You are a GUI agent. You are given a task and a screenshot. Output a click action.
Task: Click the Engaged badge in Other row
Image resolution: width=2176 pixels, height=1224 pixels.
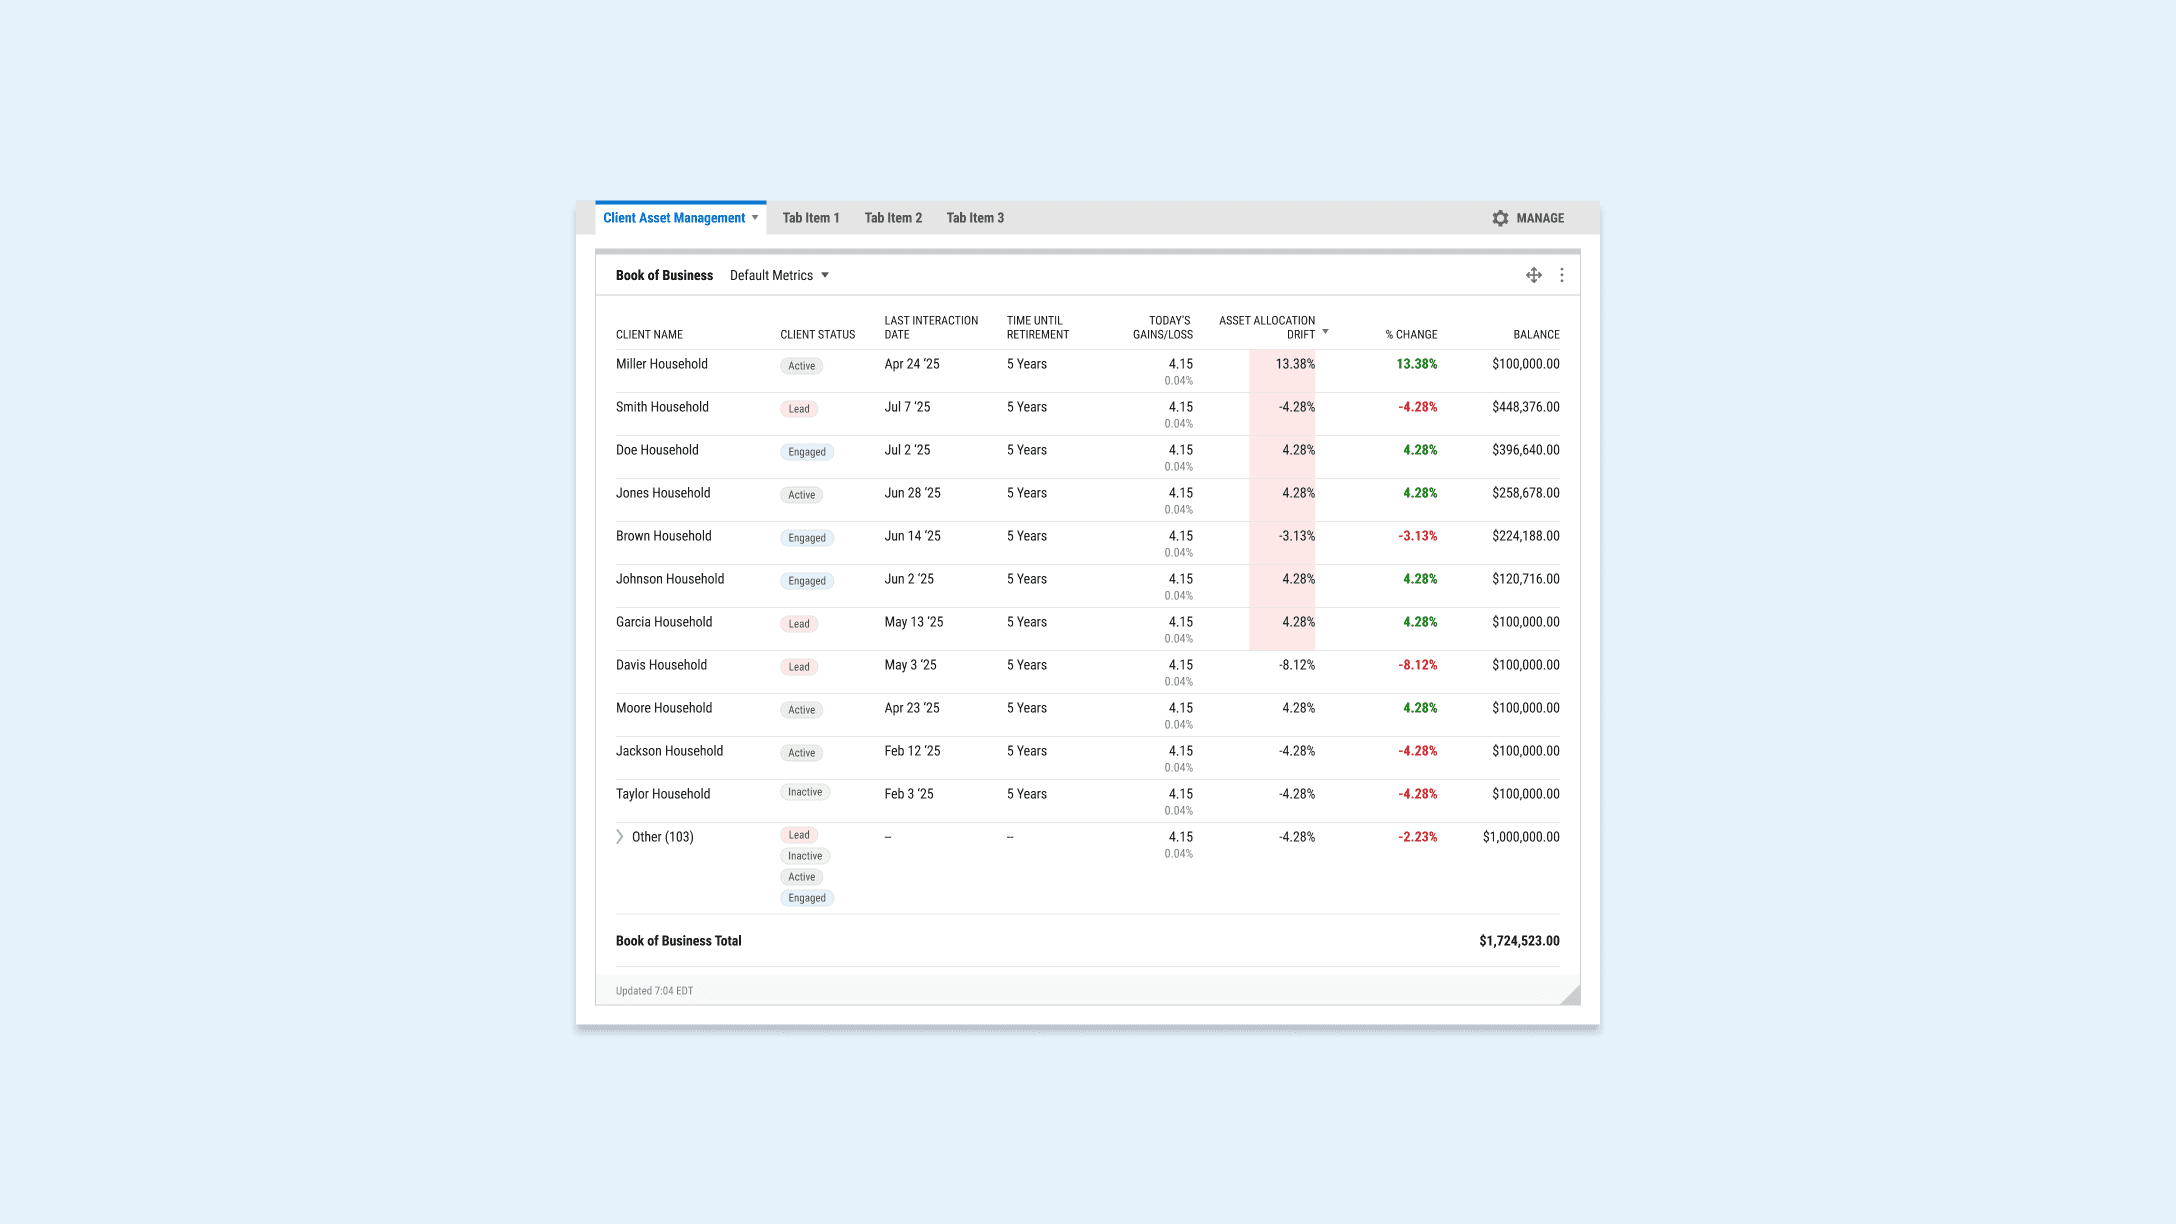tap(807, 898)
